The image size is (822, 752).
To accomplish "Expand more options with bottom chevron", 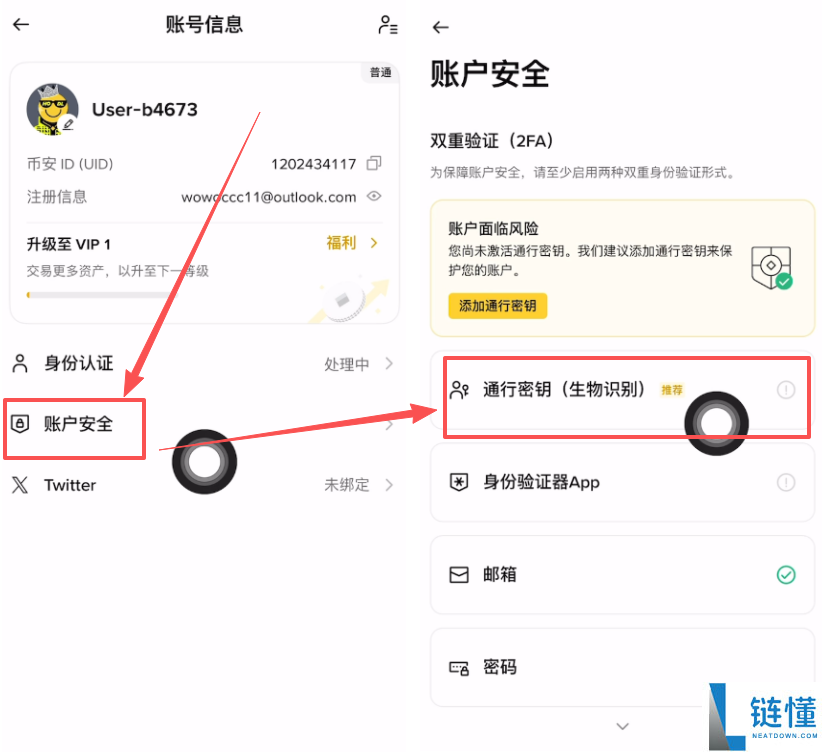I will click(x=622, y=726).
